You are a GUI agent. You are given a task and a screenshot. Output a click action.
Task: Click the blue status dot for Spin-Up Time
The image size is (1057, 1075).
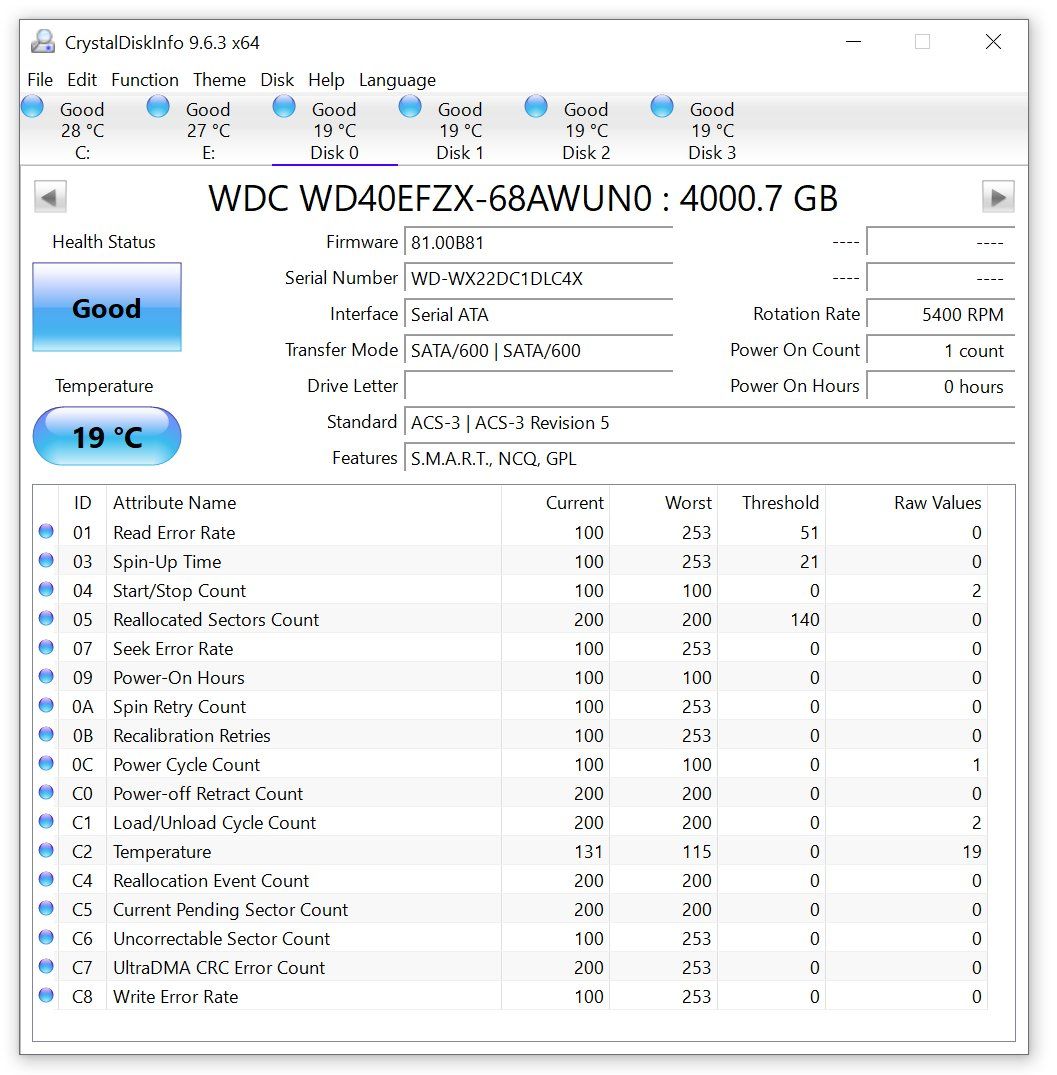tap(46, 560)
